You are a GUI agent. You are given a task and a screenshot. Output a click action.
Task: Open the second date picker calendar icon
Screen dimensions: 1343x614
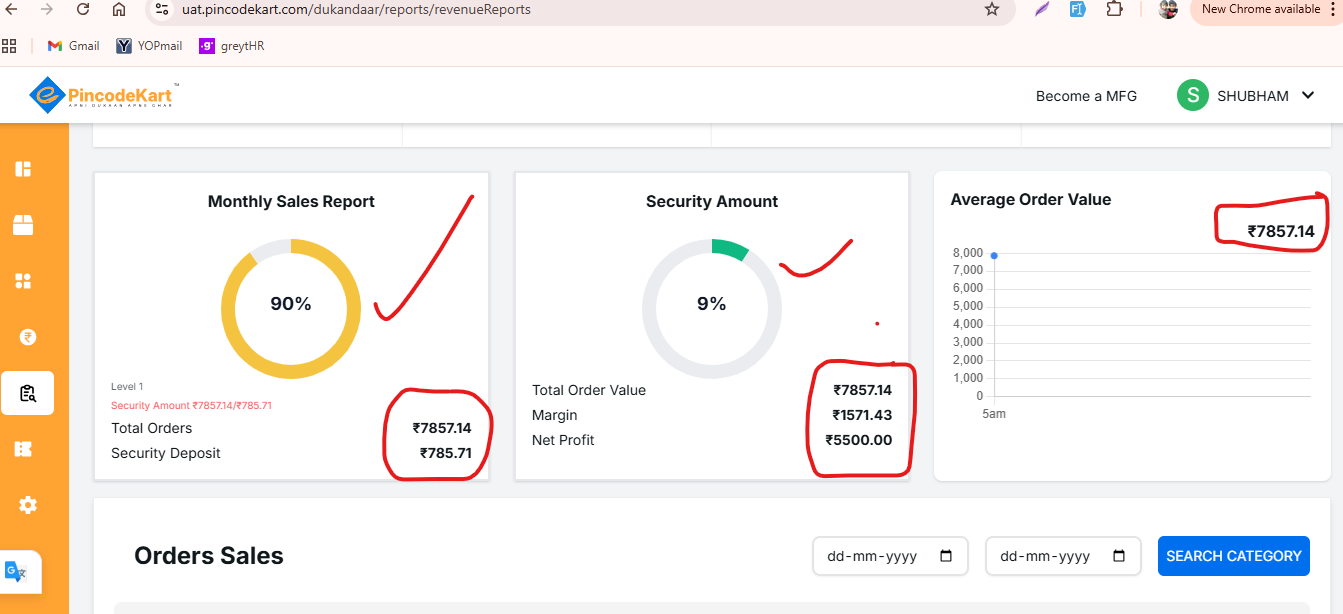1119,556
